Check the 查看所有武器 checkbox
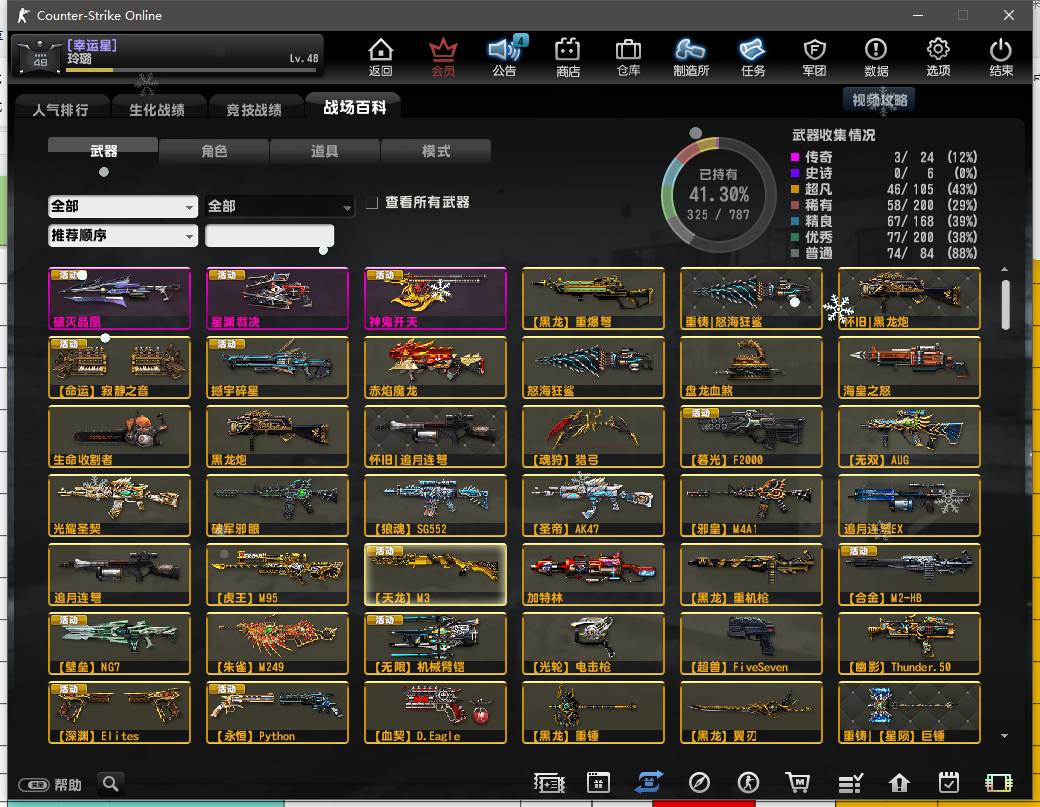This screenshot has width=1040, height=807. point(373,202)
